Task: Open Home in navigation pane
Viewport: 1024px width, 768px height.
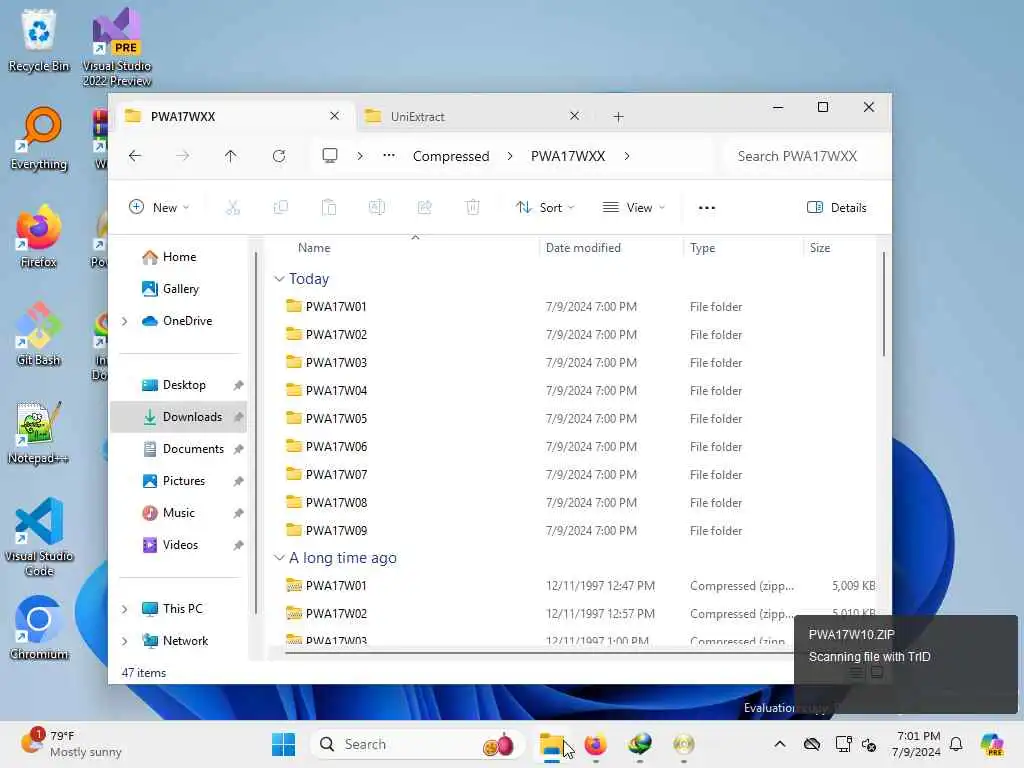Action: (180, 257)
